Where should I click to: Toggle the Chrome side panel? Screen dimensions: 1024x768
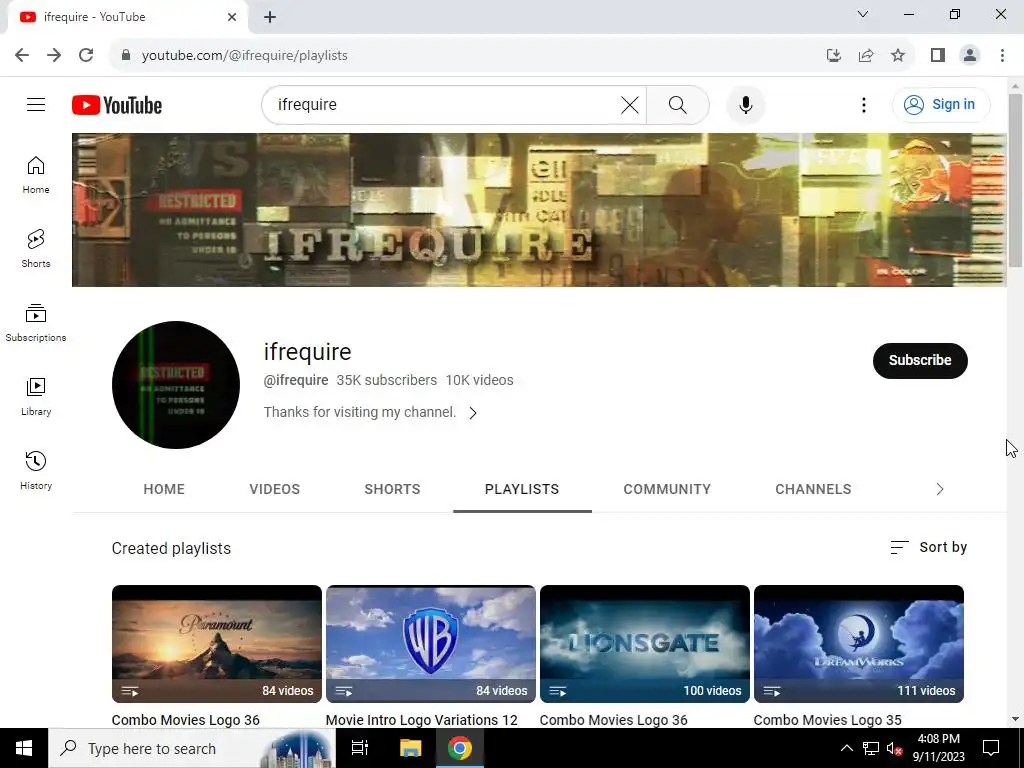click(x=938, y=56)
